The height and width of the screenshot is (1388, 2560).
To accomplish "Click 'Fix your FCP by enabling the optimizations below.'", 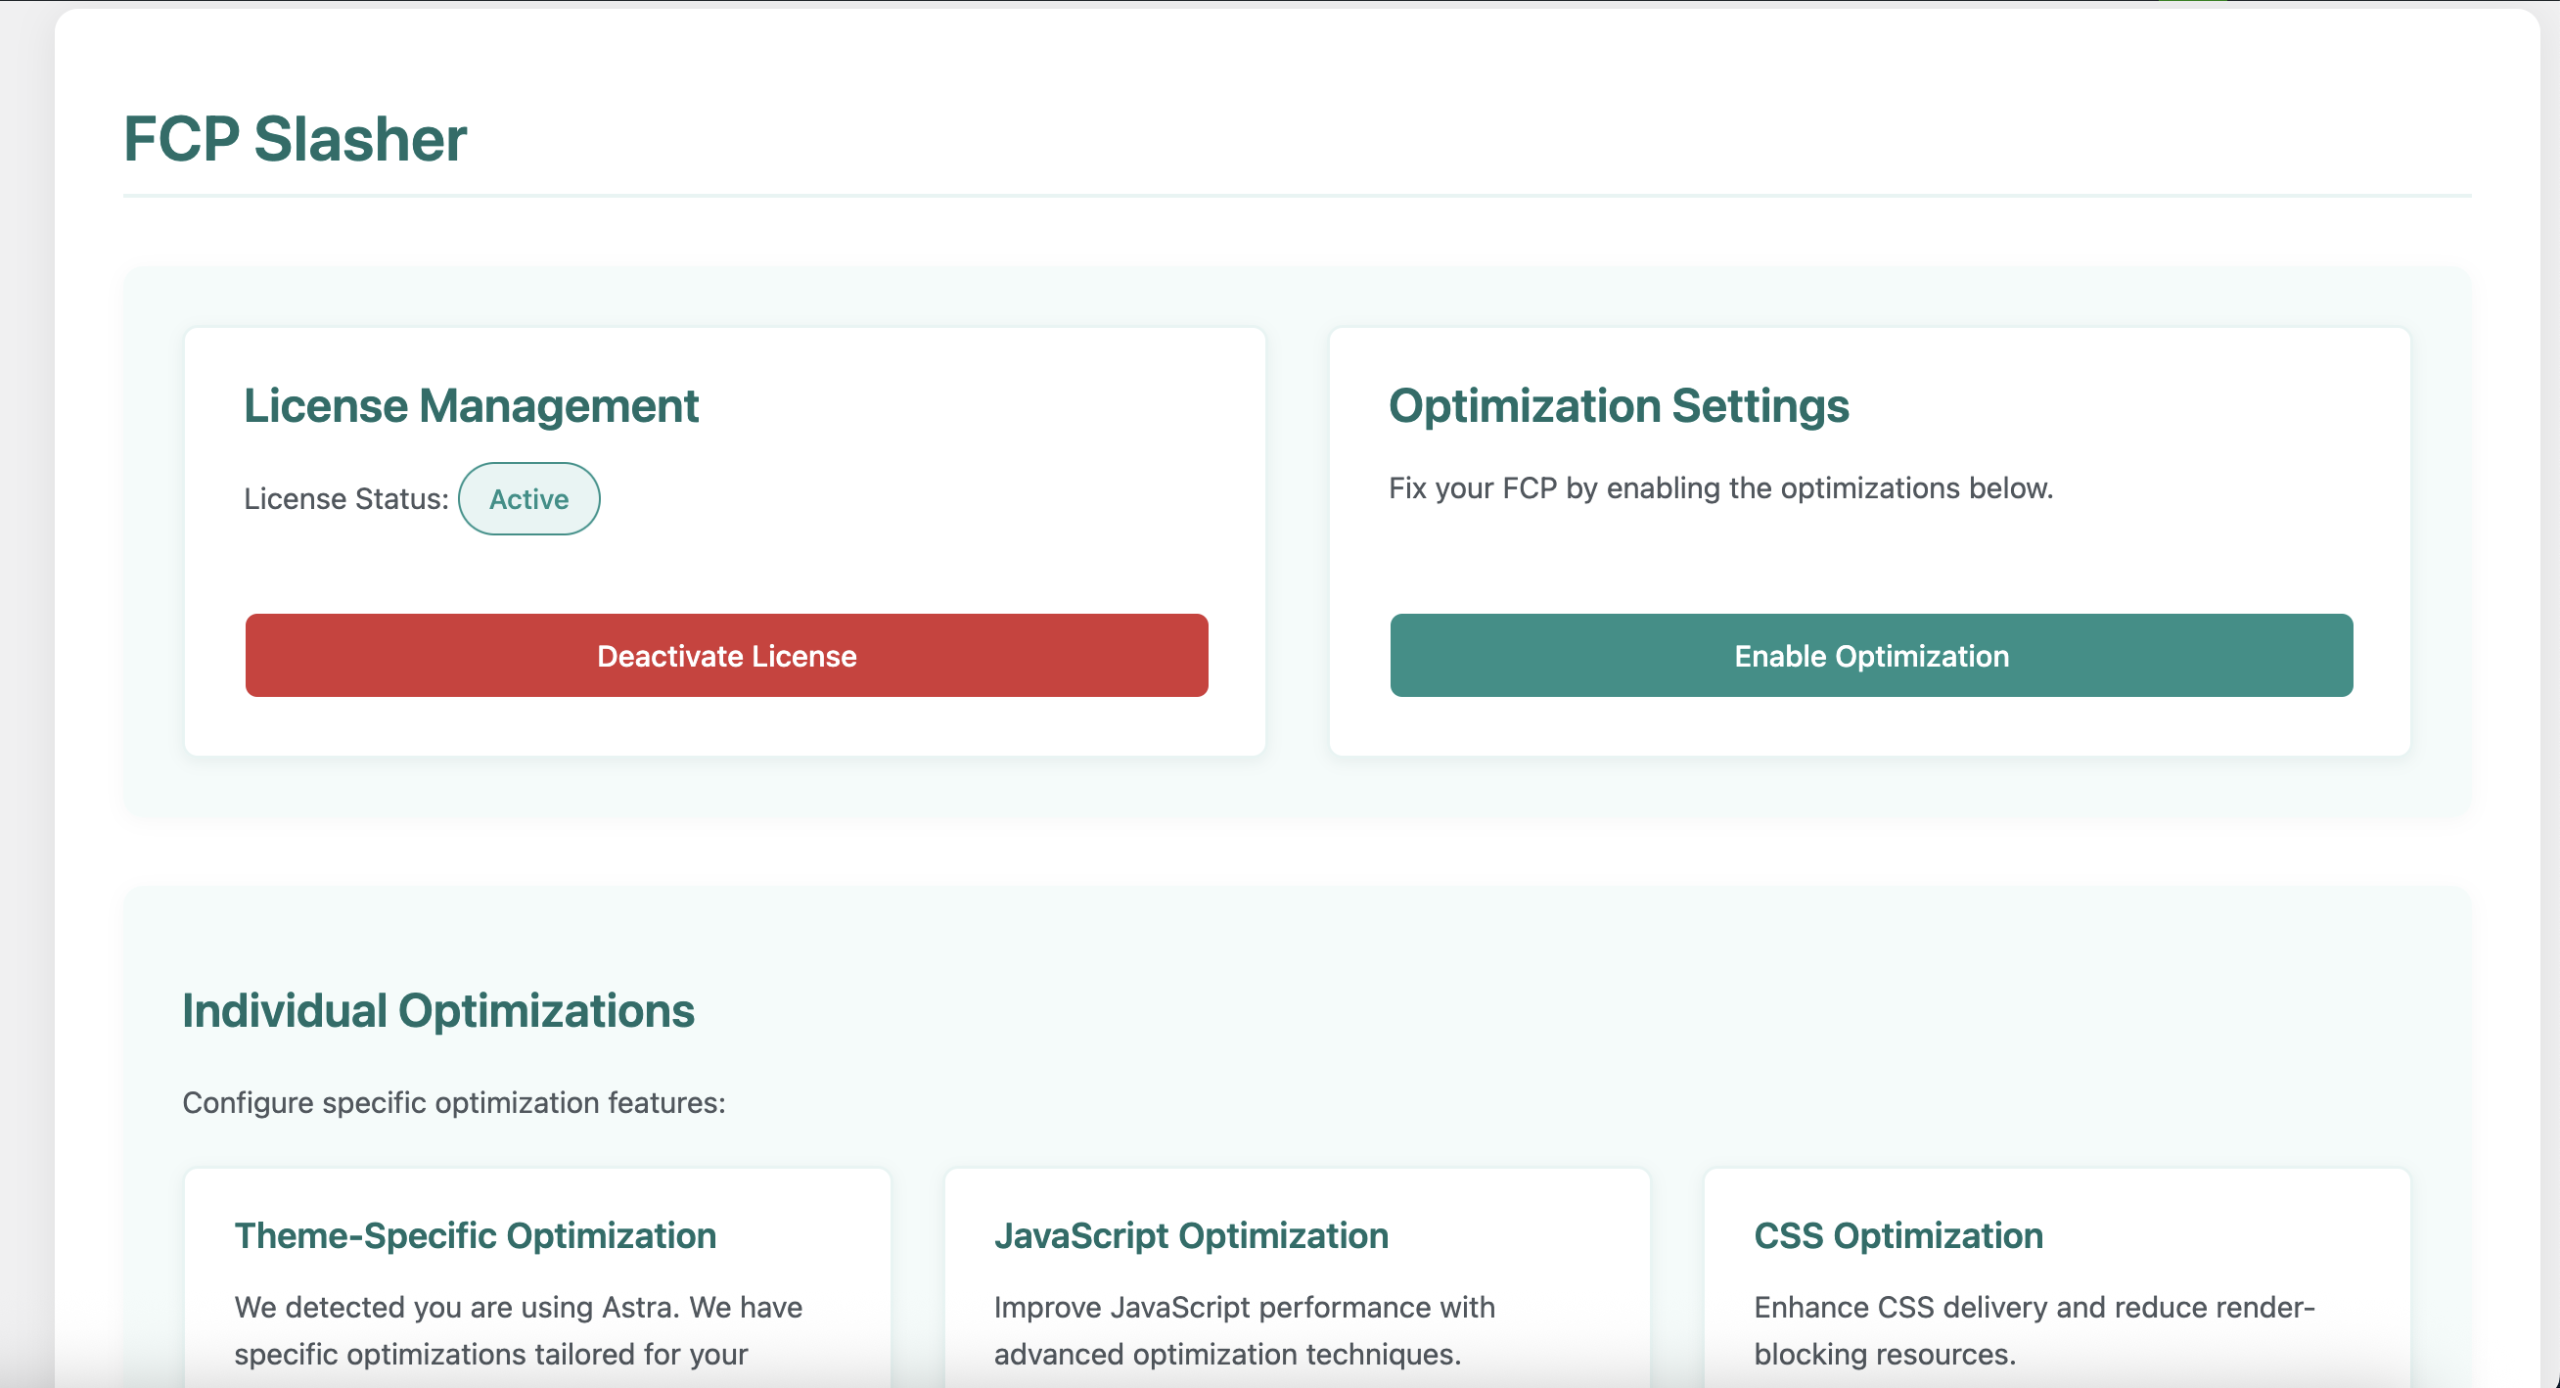I will coord(1720,488).
